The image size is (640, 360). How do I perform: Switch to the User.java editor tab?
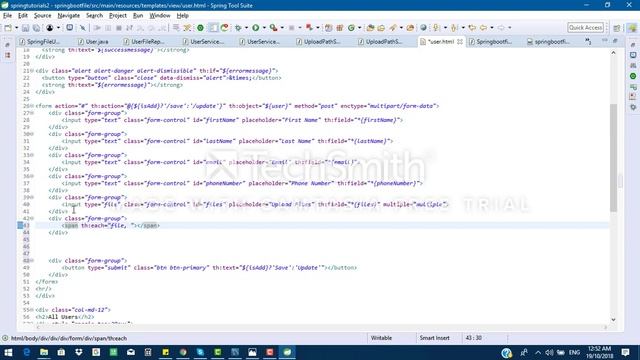93,42
